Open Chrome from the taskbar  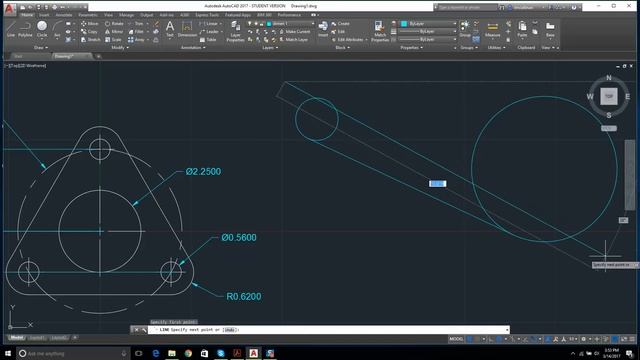click(188, 353)
